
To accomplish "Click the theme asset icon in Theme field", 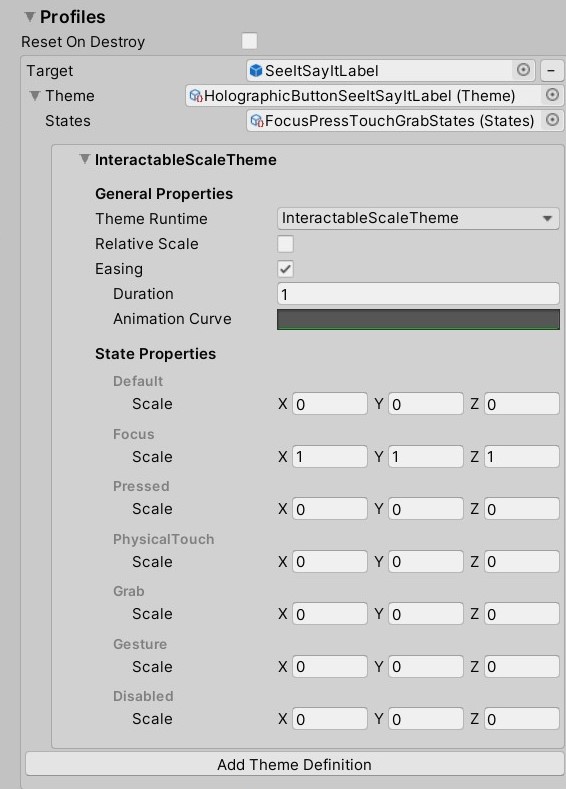I will (196, 96).
